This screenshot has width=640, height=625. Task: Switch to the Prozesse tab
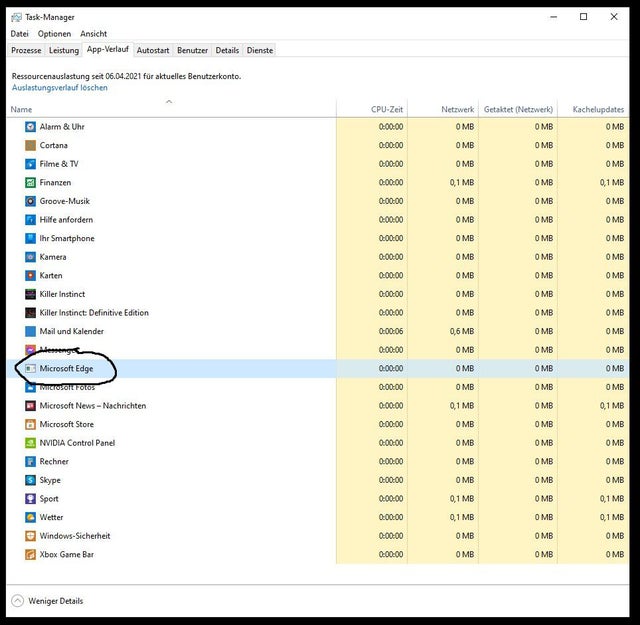click(26, 51)
